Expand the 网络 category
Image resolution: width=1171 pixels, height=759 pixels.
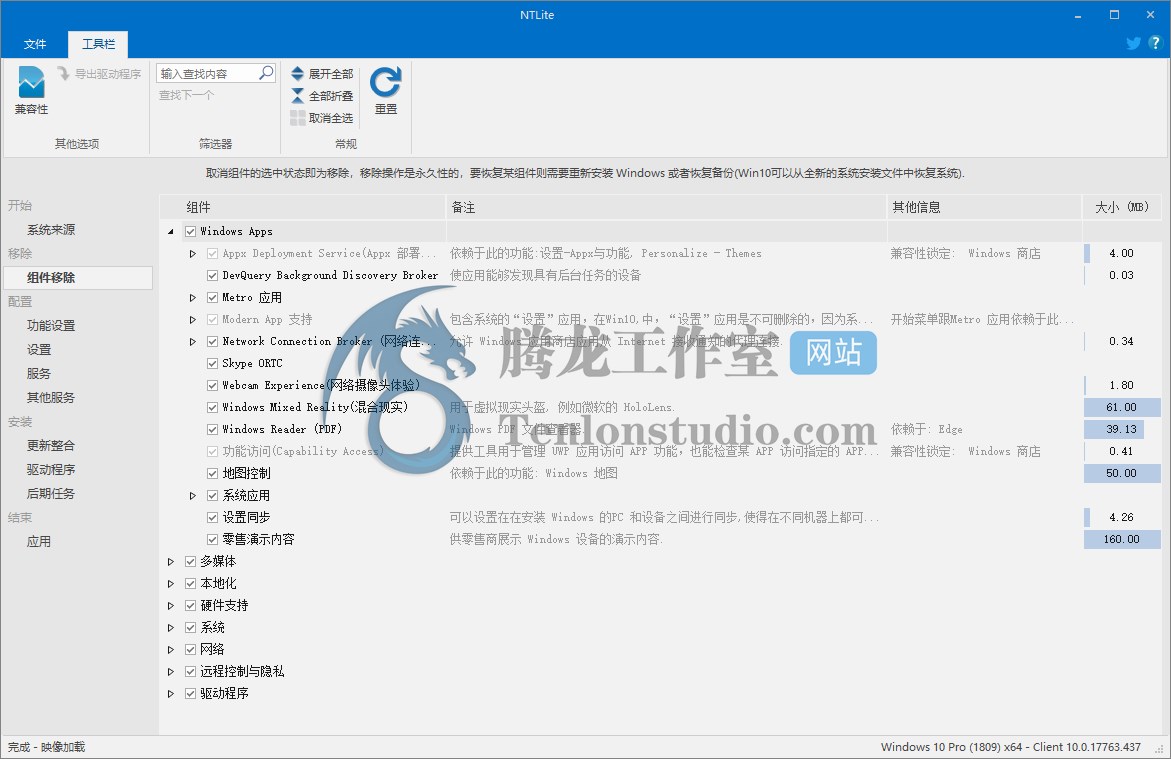(x=170, y=650)
